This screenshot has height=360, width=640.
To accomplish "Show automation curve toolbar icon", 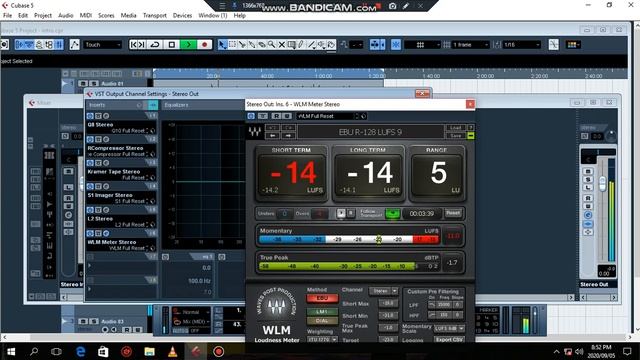I will (74, 44).
